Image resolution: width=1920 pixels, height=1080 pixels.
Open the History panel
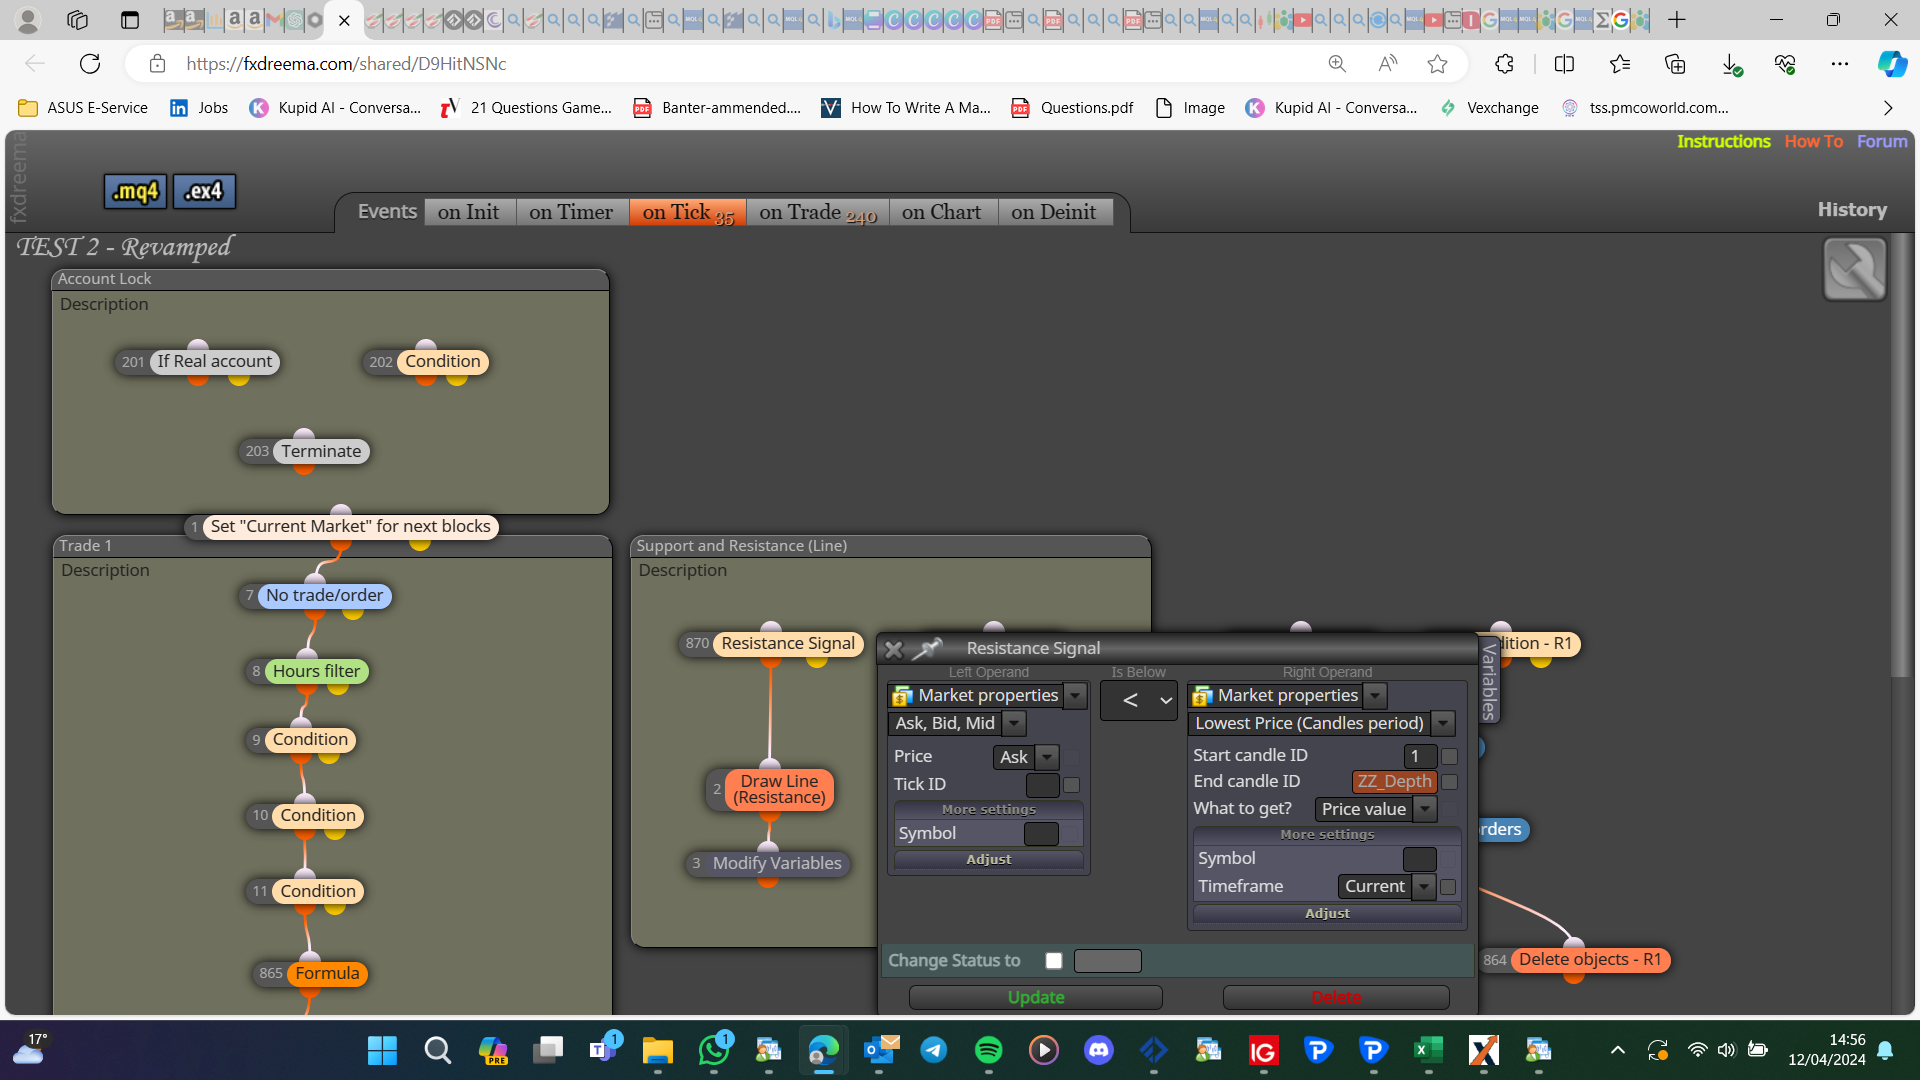tap(1852, 210)
